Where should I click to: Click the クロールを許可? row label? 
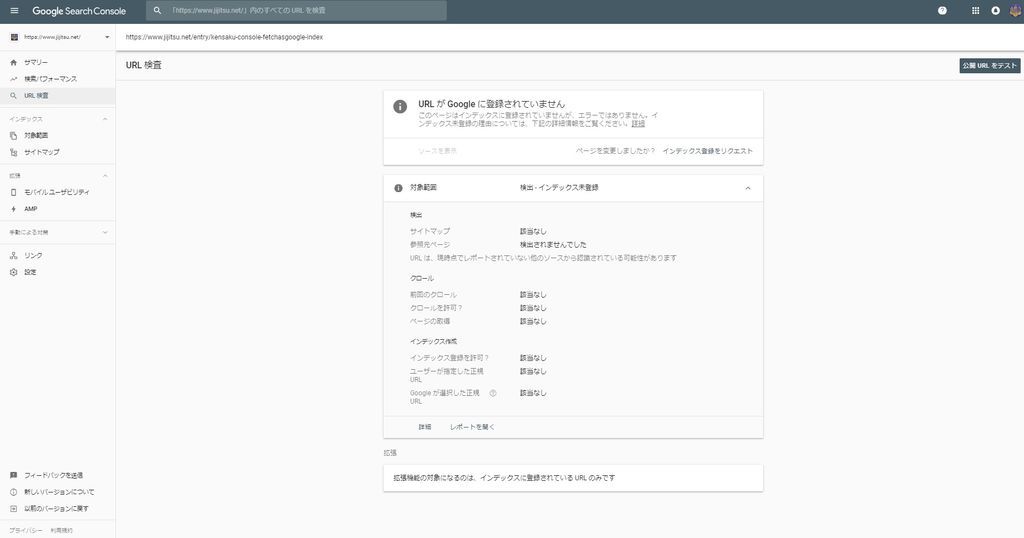click(x=436, y=308)
